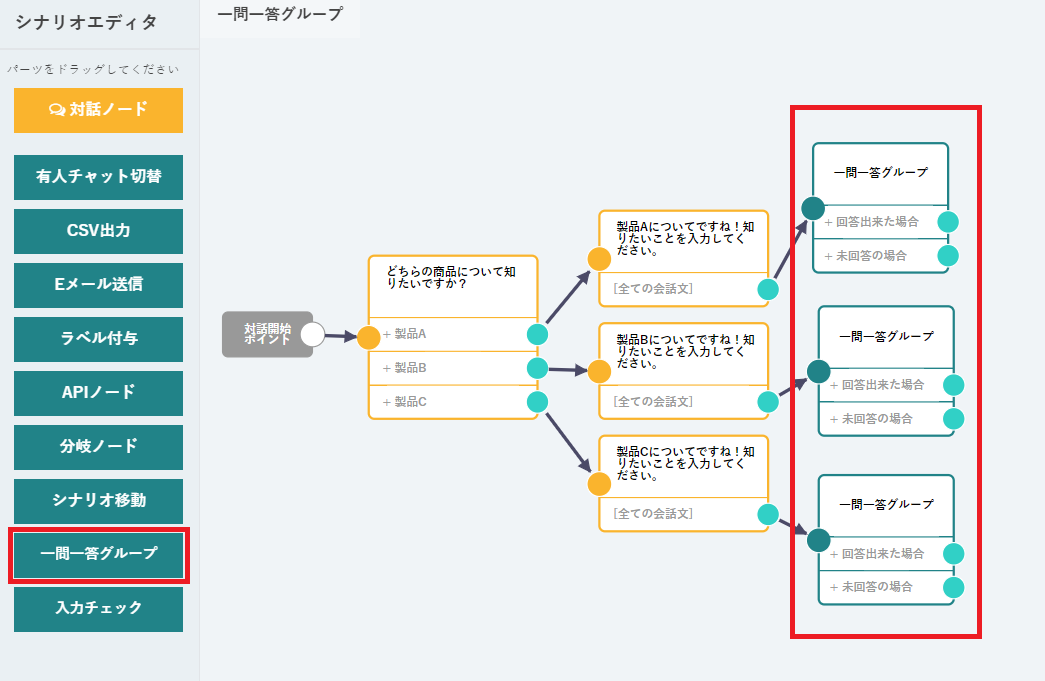Click [全ての会話文] row in 製品B node

(684, 402)
